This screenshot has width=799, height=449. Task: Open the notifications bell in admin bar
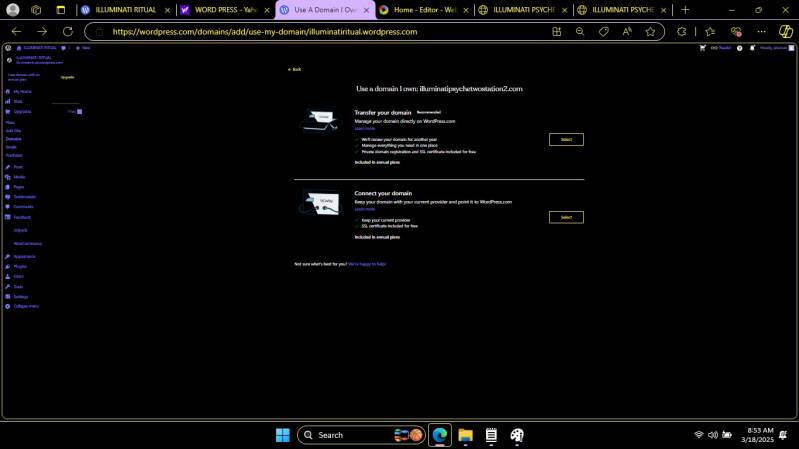(x=752, y=48)
